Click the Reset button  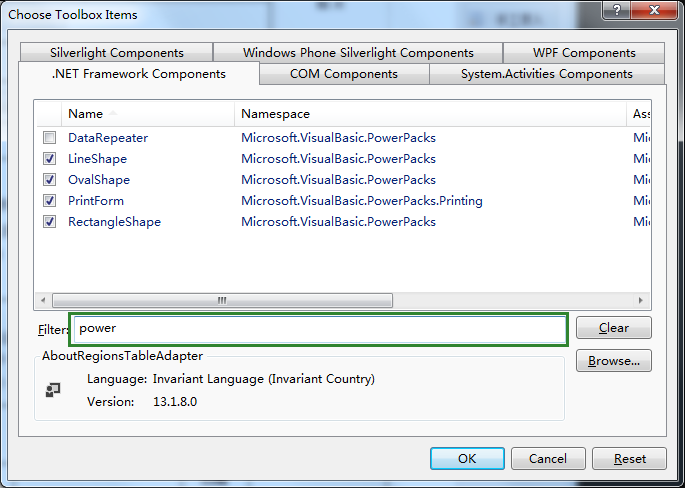[x=630, y=458]
